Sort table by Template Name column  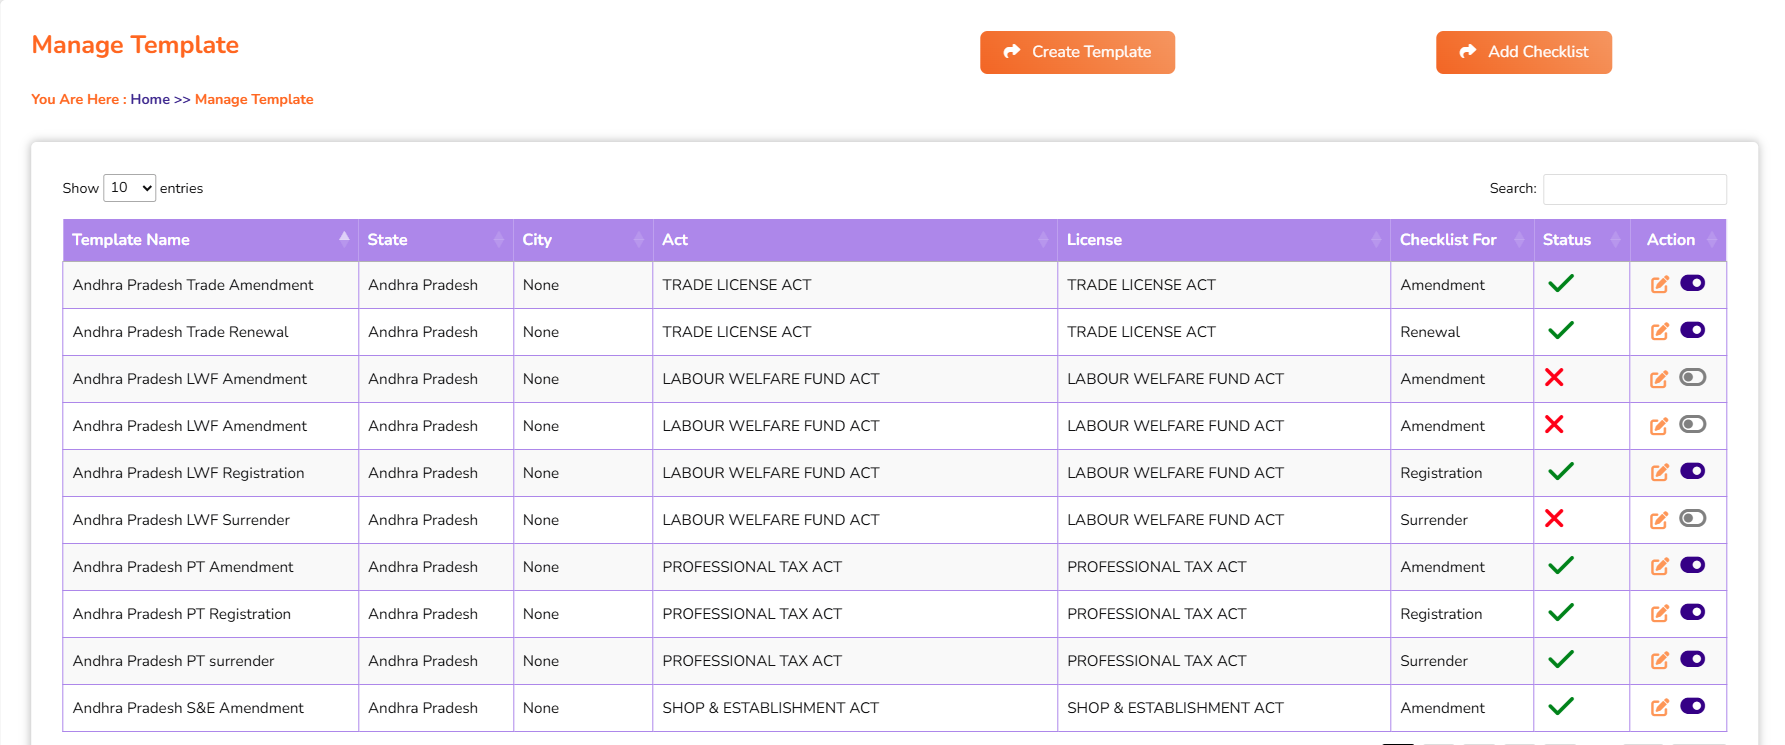click(210, 240)
